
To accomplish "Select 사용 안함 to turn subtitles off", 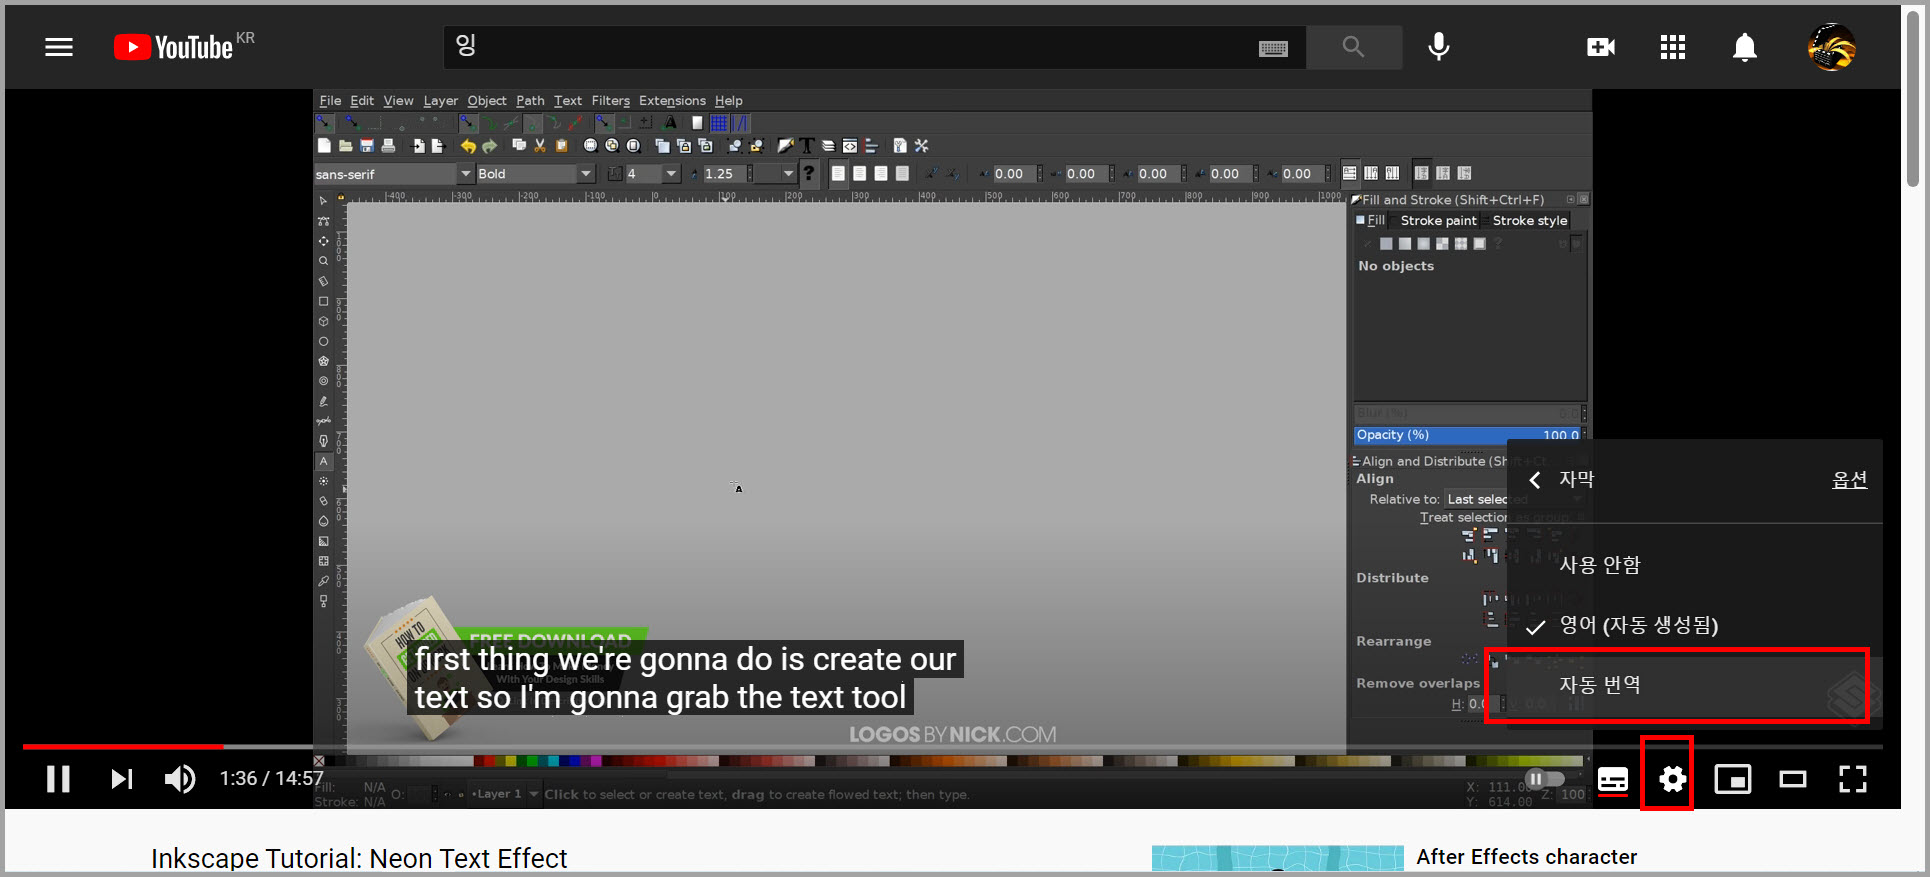I will pos(1695,565).
